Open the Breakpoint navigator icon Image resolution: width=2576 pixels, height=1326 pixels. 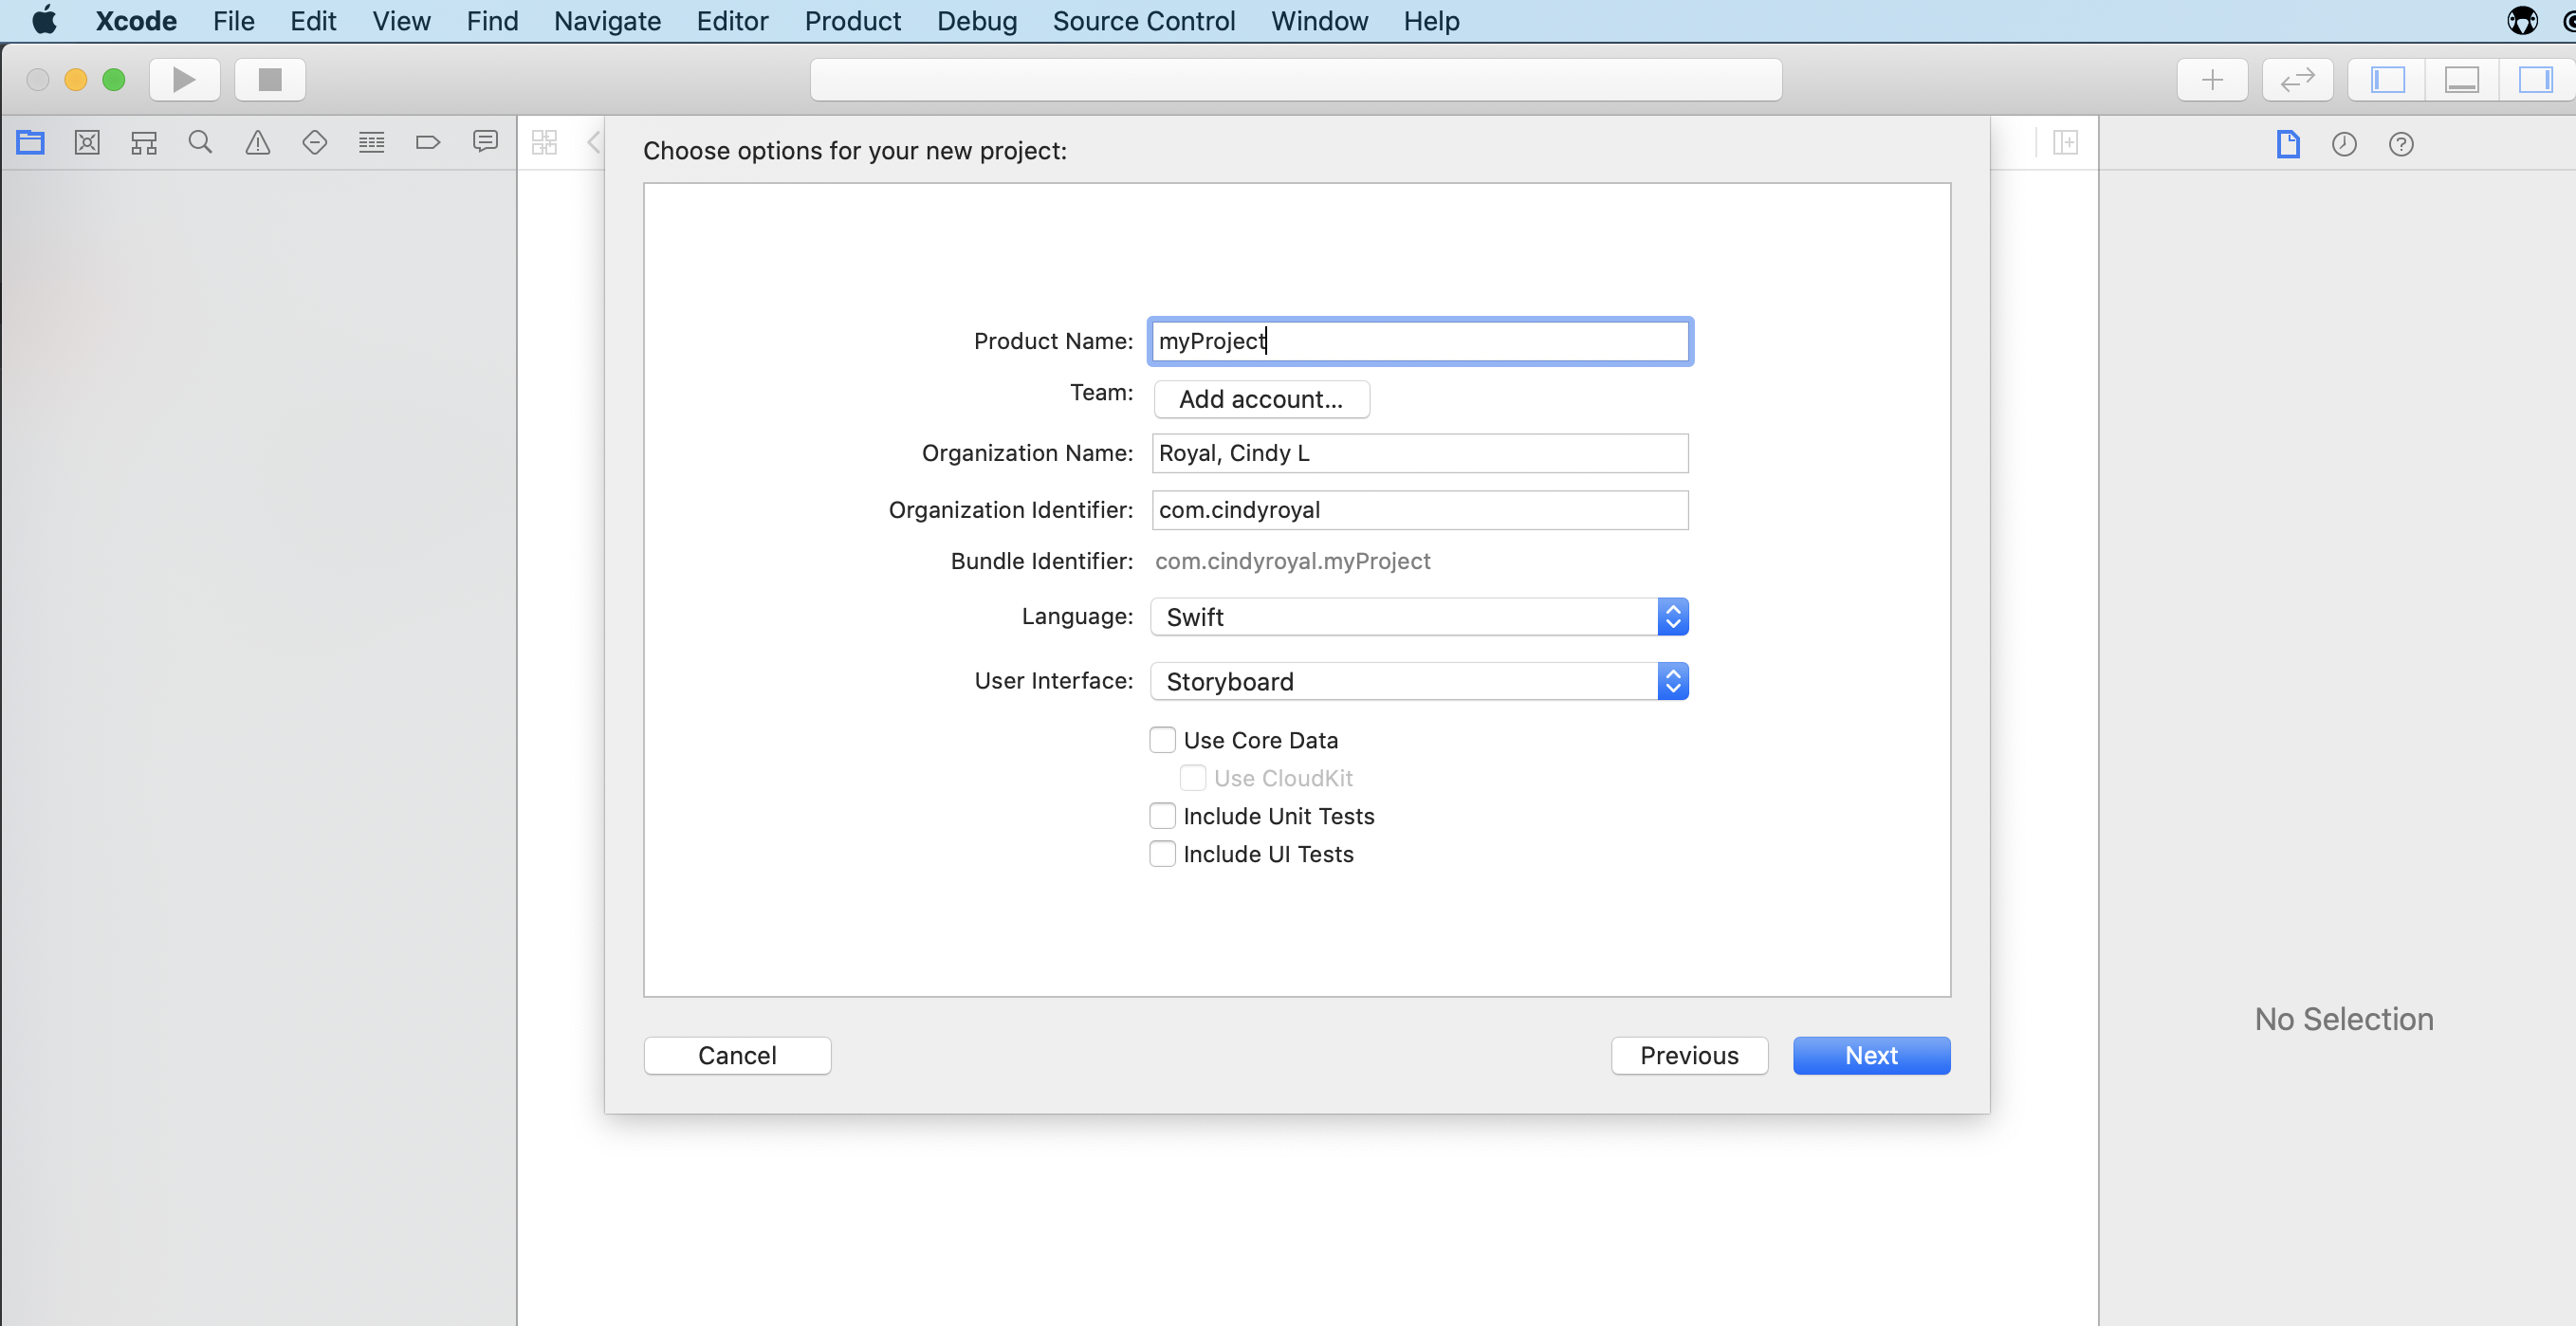click(428, 143)
